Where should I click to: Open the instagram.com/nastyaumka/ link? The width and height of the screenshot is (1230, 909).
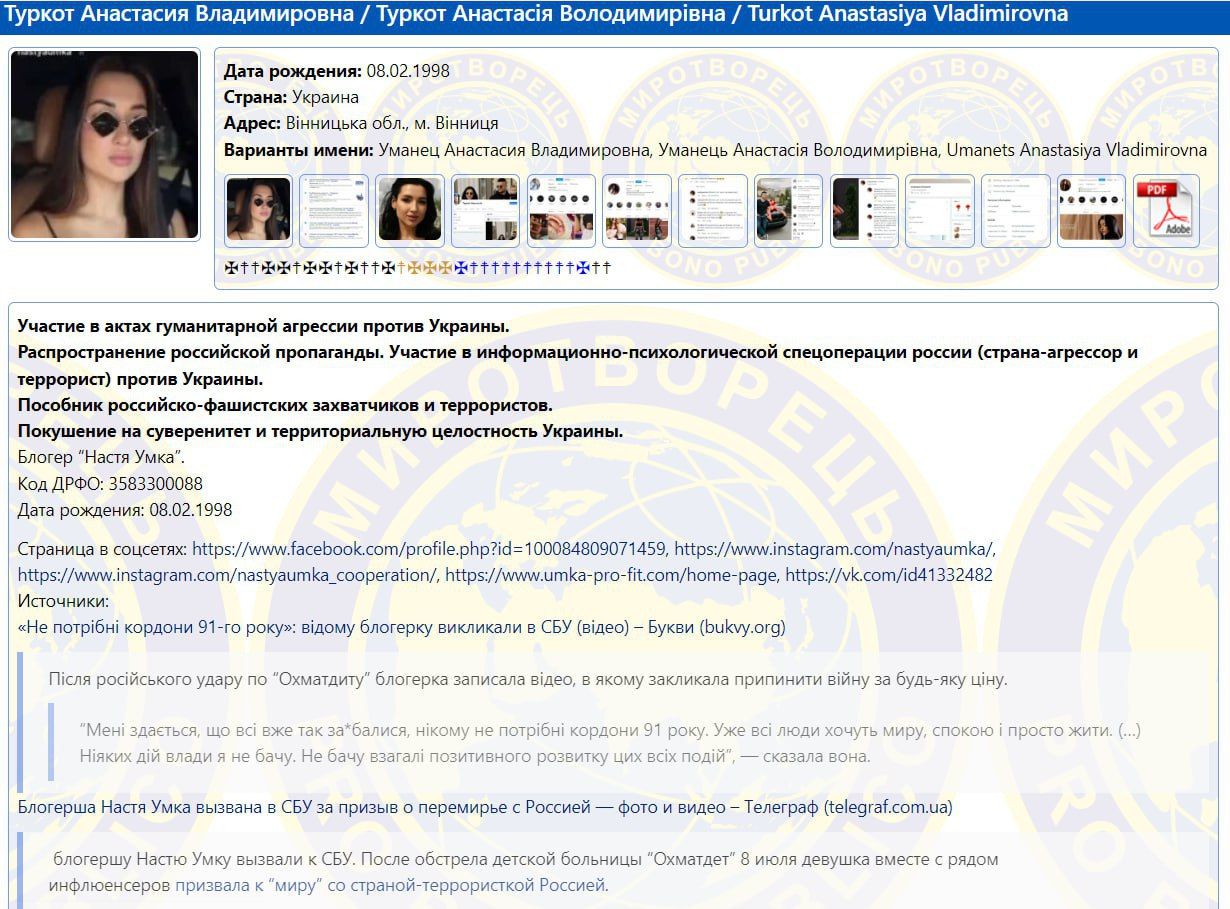click(834, 549)
